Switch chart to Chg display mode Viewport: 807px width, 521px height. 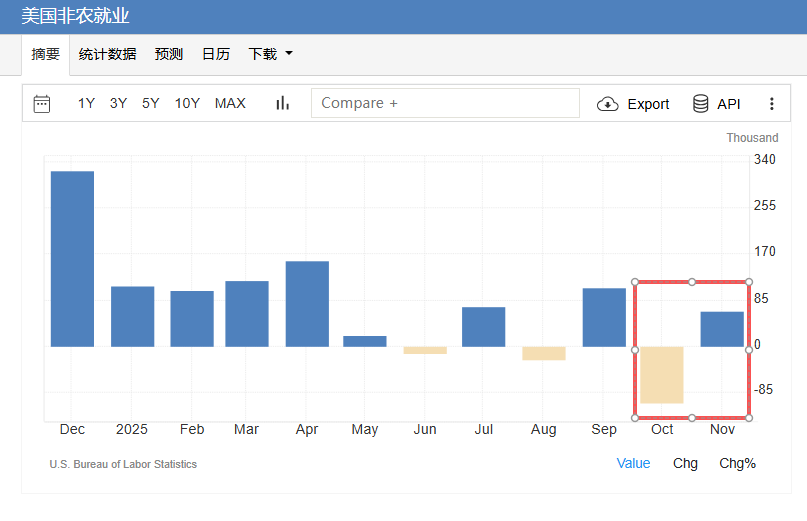pyautogui.click(x=685, y=463)
